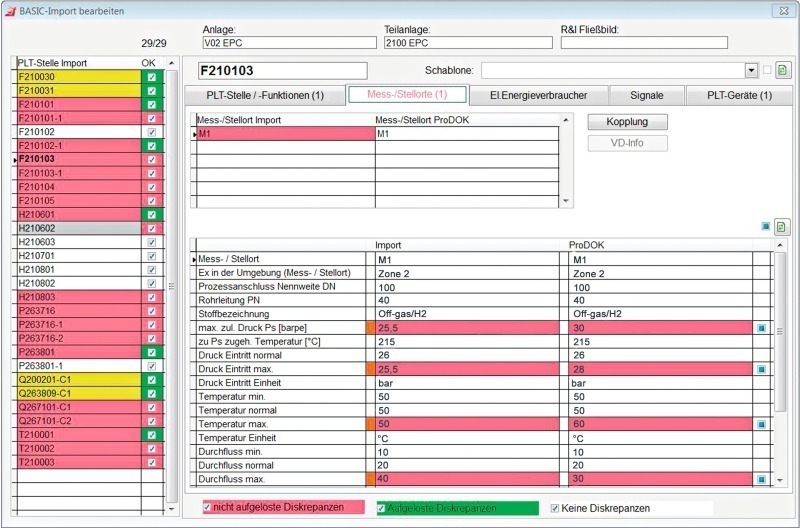The width and height of the screenshot is (800, 528).
Task: Toggle 'Keine Diskrepanzen' filter checkbox
Action: coord(554,508)
